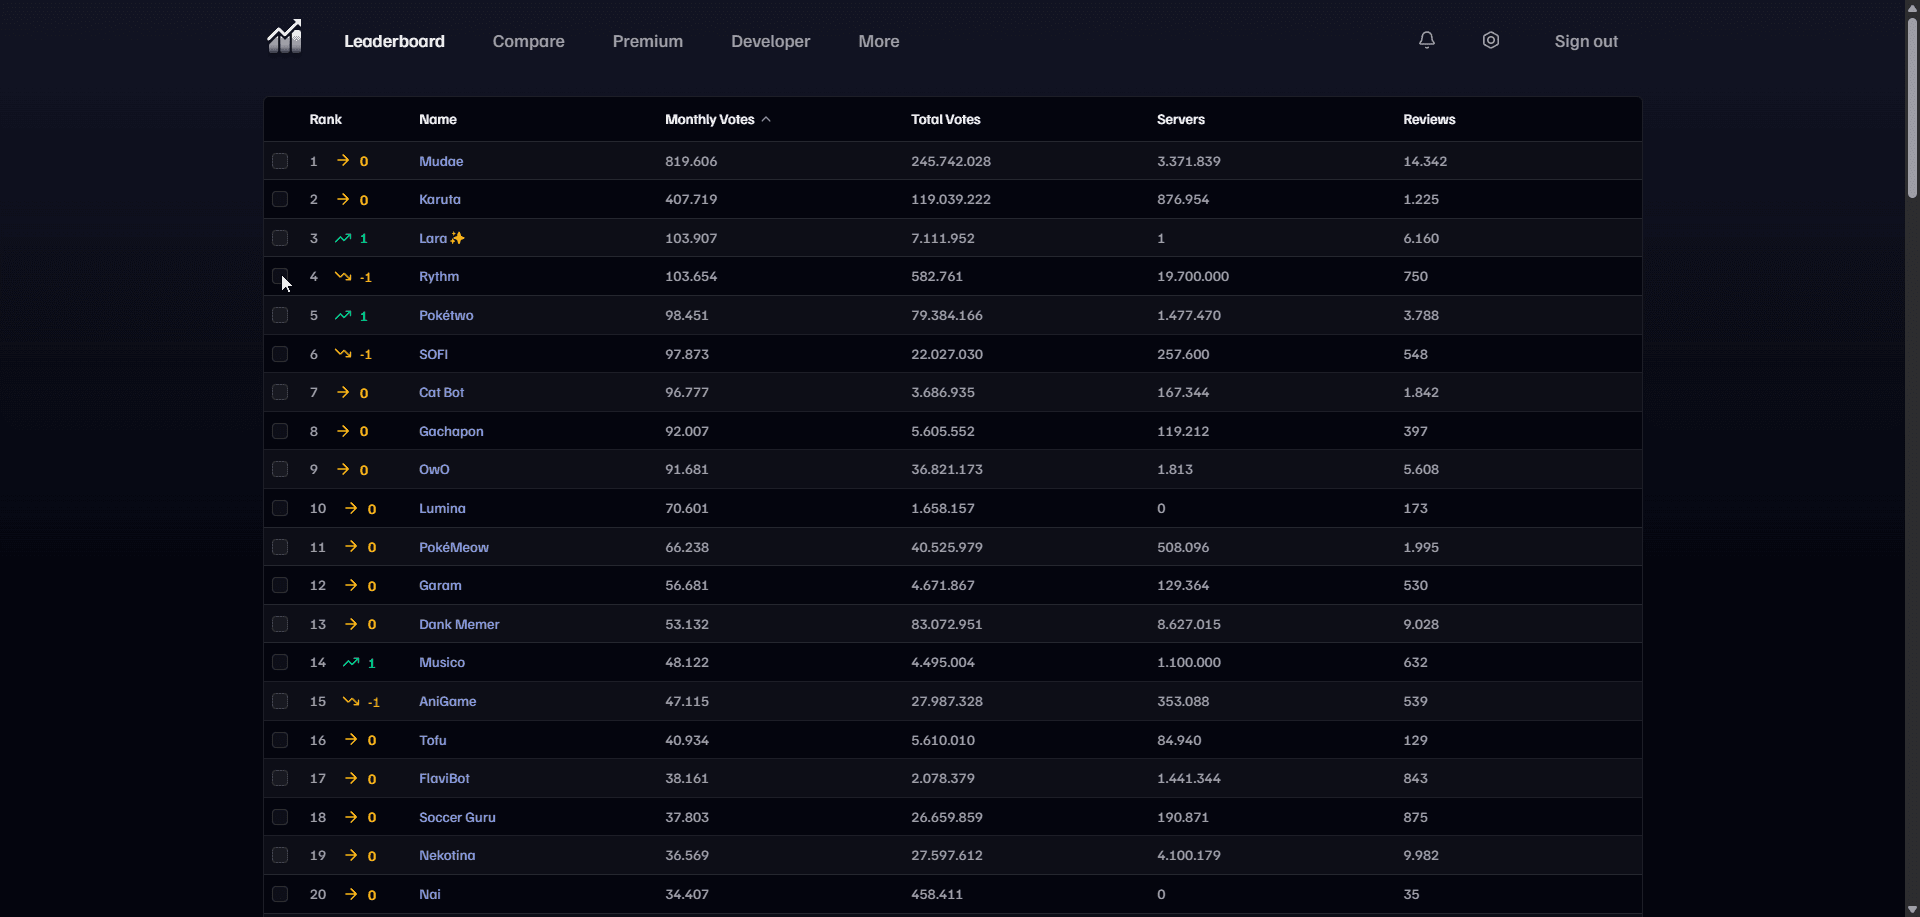Screen dimensions: 1920x917
Task: Click the upward trend icon beside Lara
Action: point(343,238)
